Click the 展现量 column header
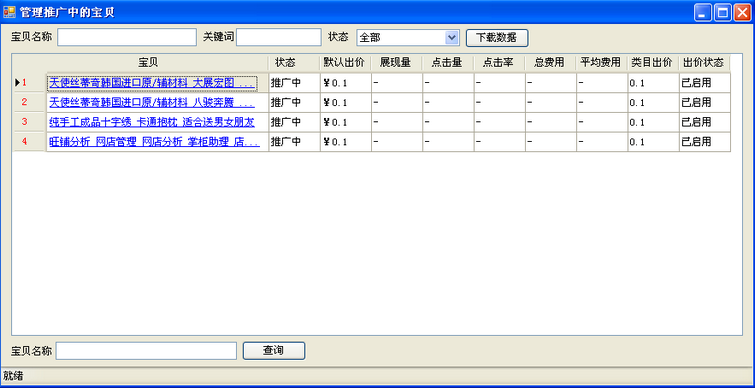 point(396,63)
